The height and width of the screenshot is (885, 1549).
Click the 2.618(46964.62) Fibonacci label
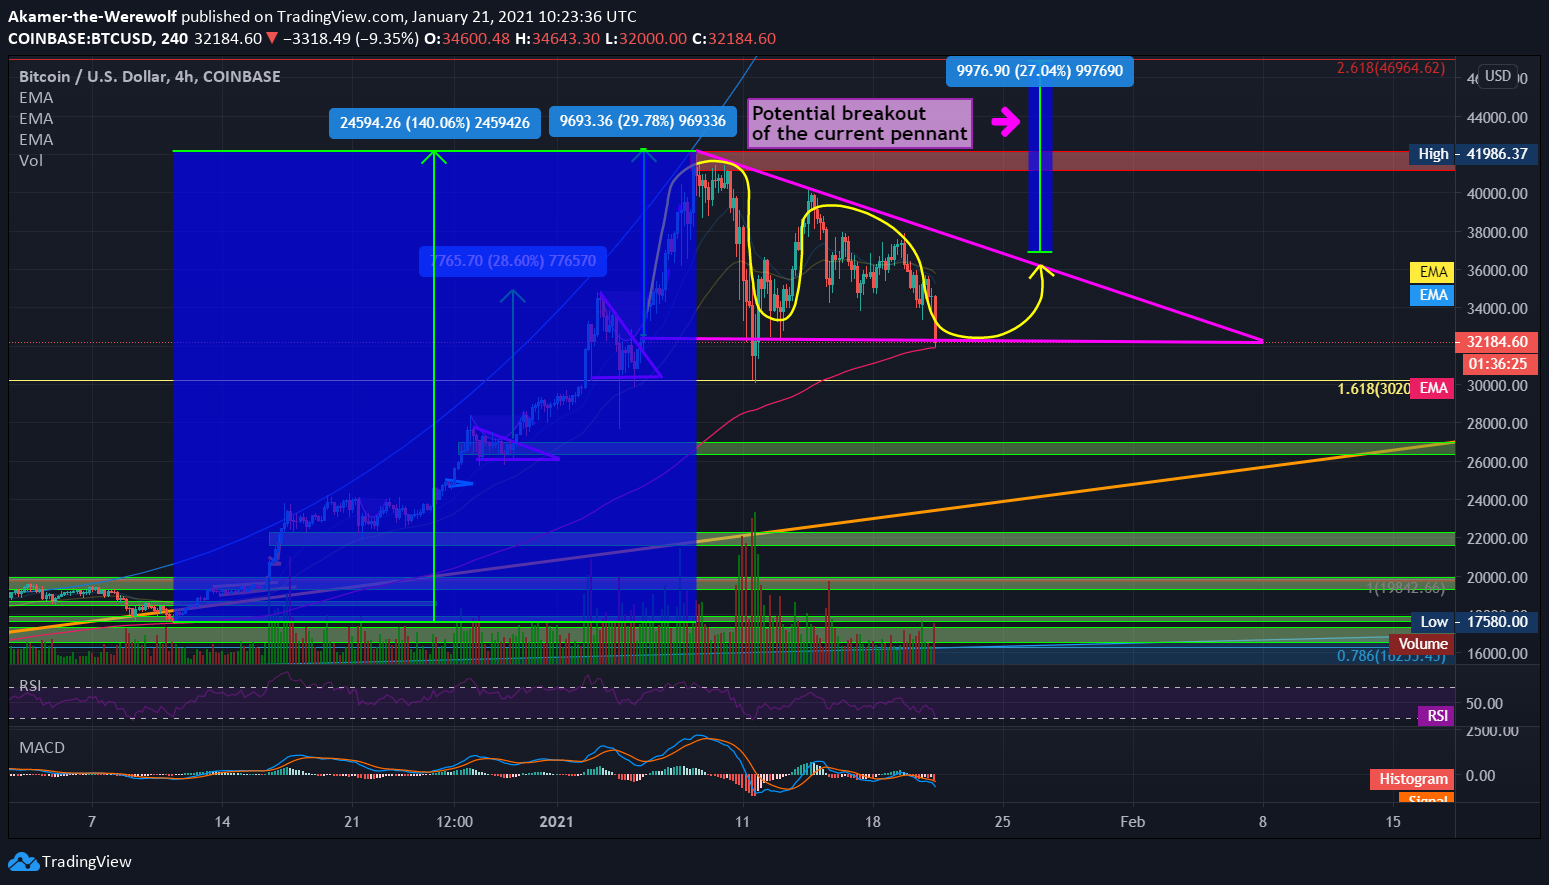coord(1391,68)
